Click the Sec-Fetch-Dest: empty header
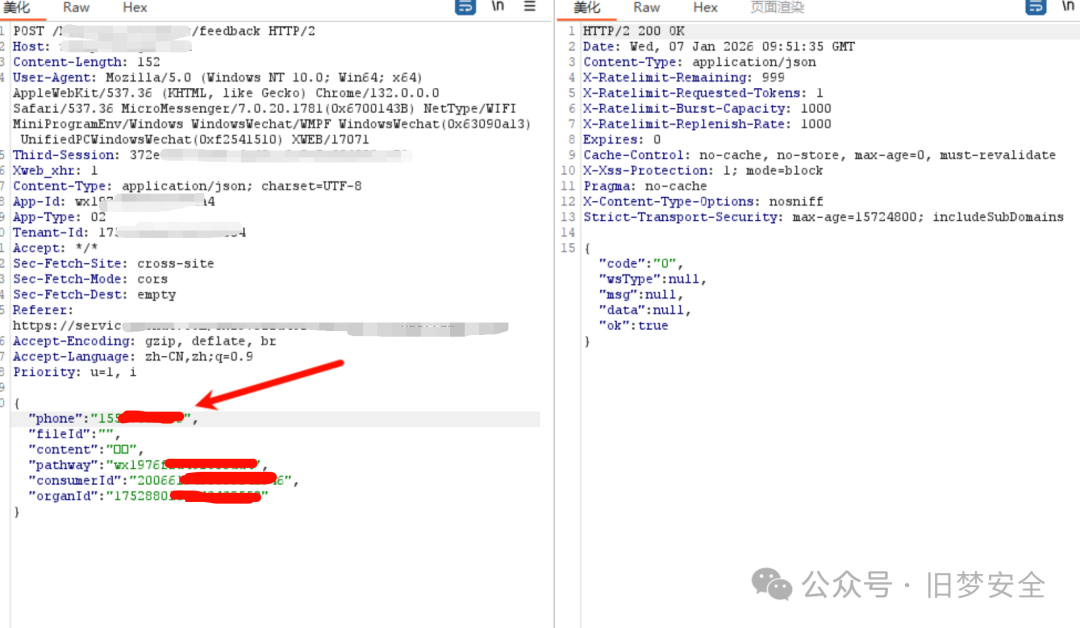Viewport: 1080px width, 628px height. 94,295
